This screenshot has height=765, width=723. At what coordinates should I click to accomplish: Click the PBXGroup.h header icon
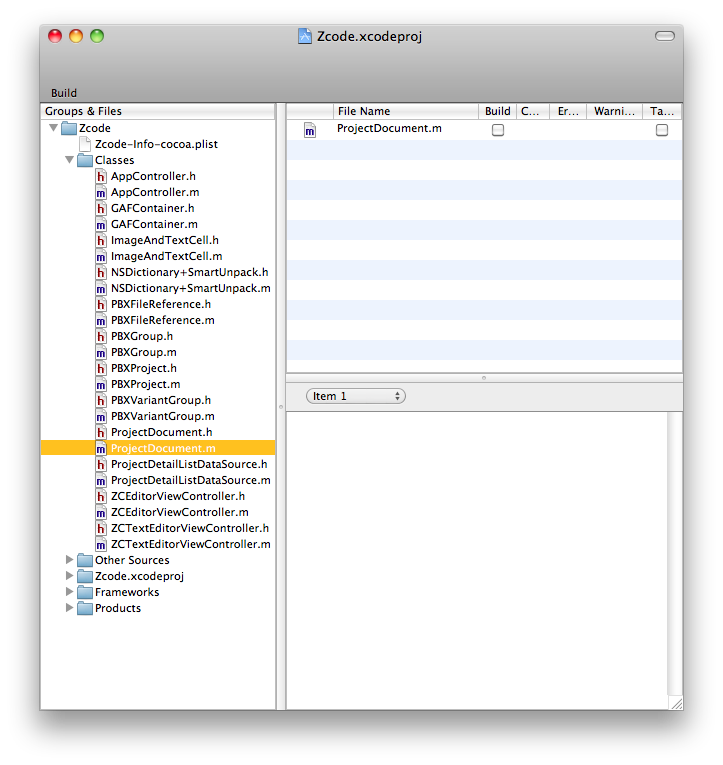[x=100, y=336]
